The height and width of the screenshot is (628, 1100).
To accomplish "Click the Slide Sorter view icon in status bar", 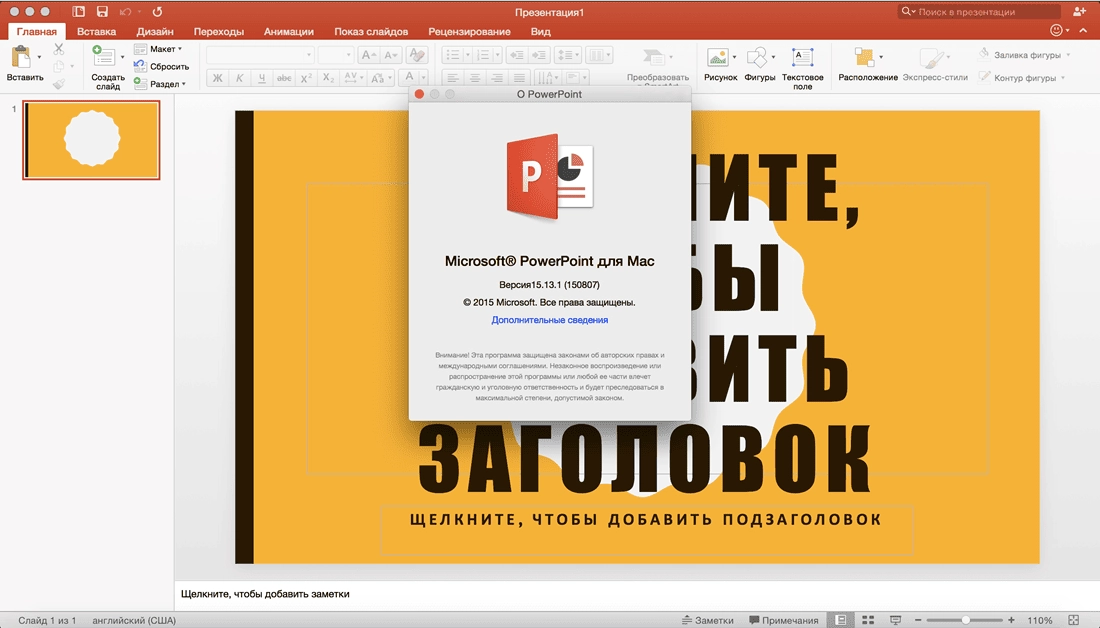I will [868, 620].
